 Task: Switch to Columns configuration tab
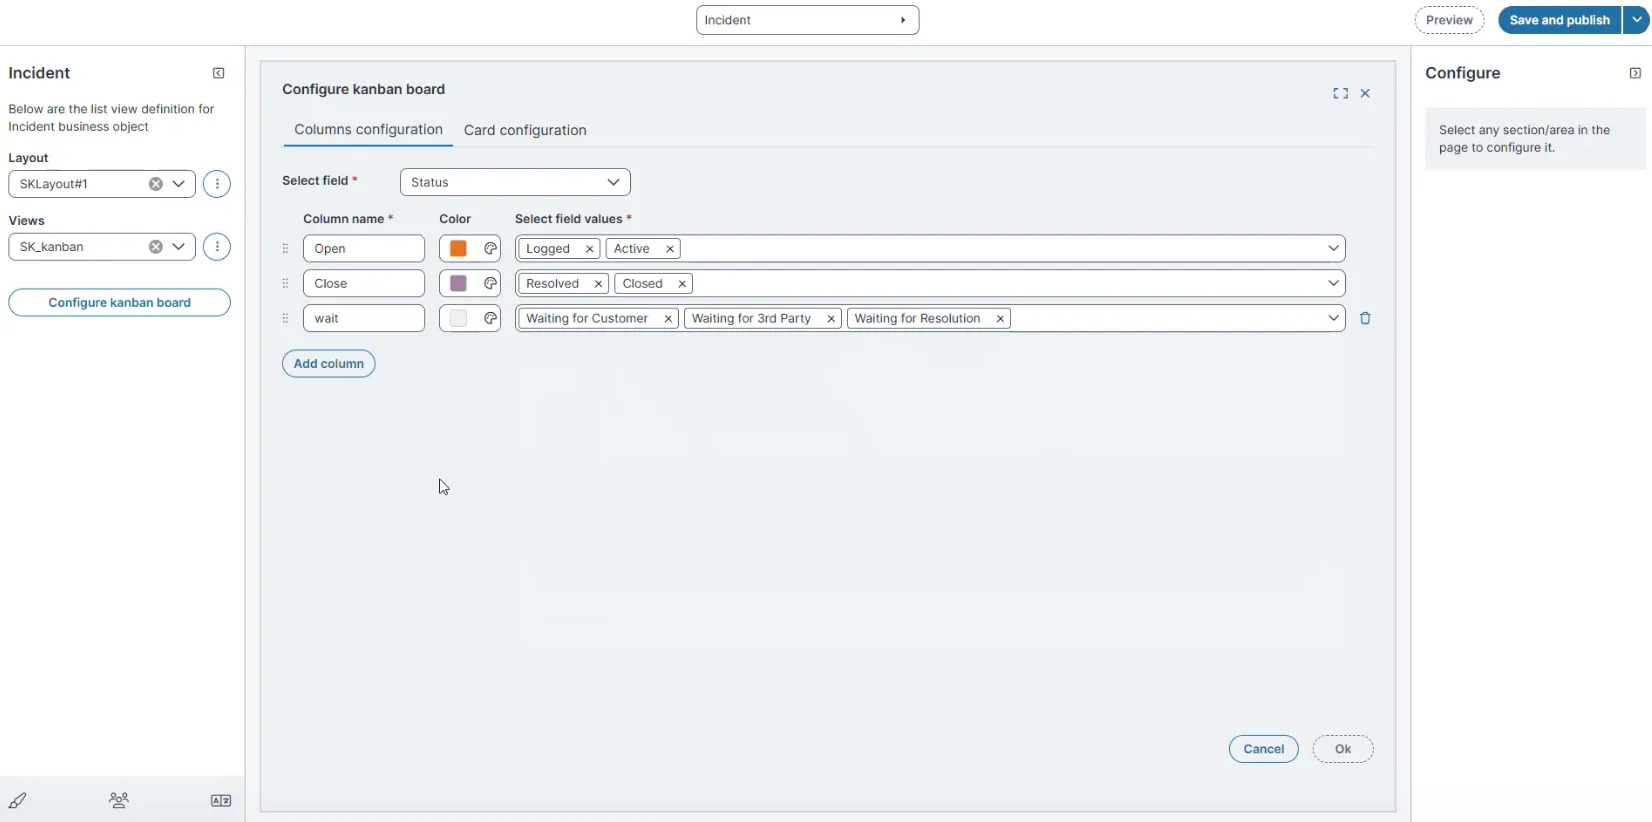coord(368,130)
